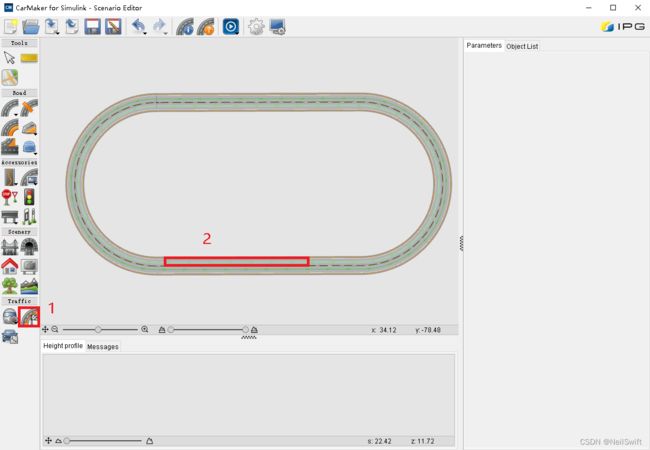This screenshot has height=450, width=650.
Task: Expand the undo arrow dropdown
Action: (x=145, y=33)
